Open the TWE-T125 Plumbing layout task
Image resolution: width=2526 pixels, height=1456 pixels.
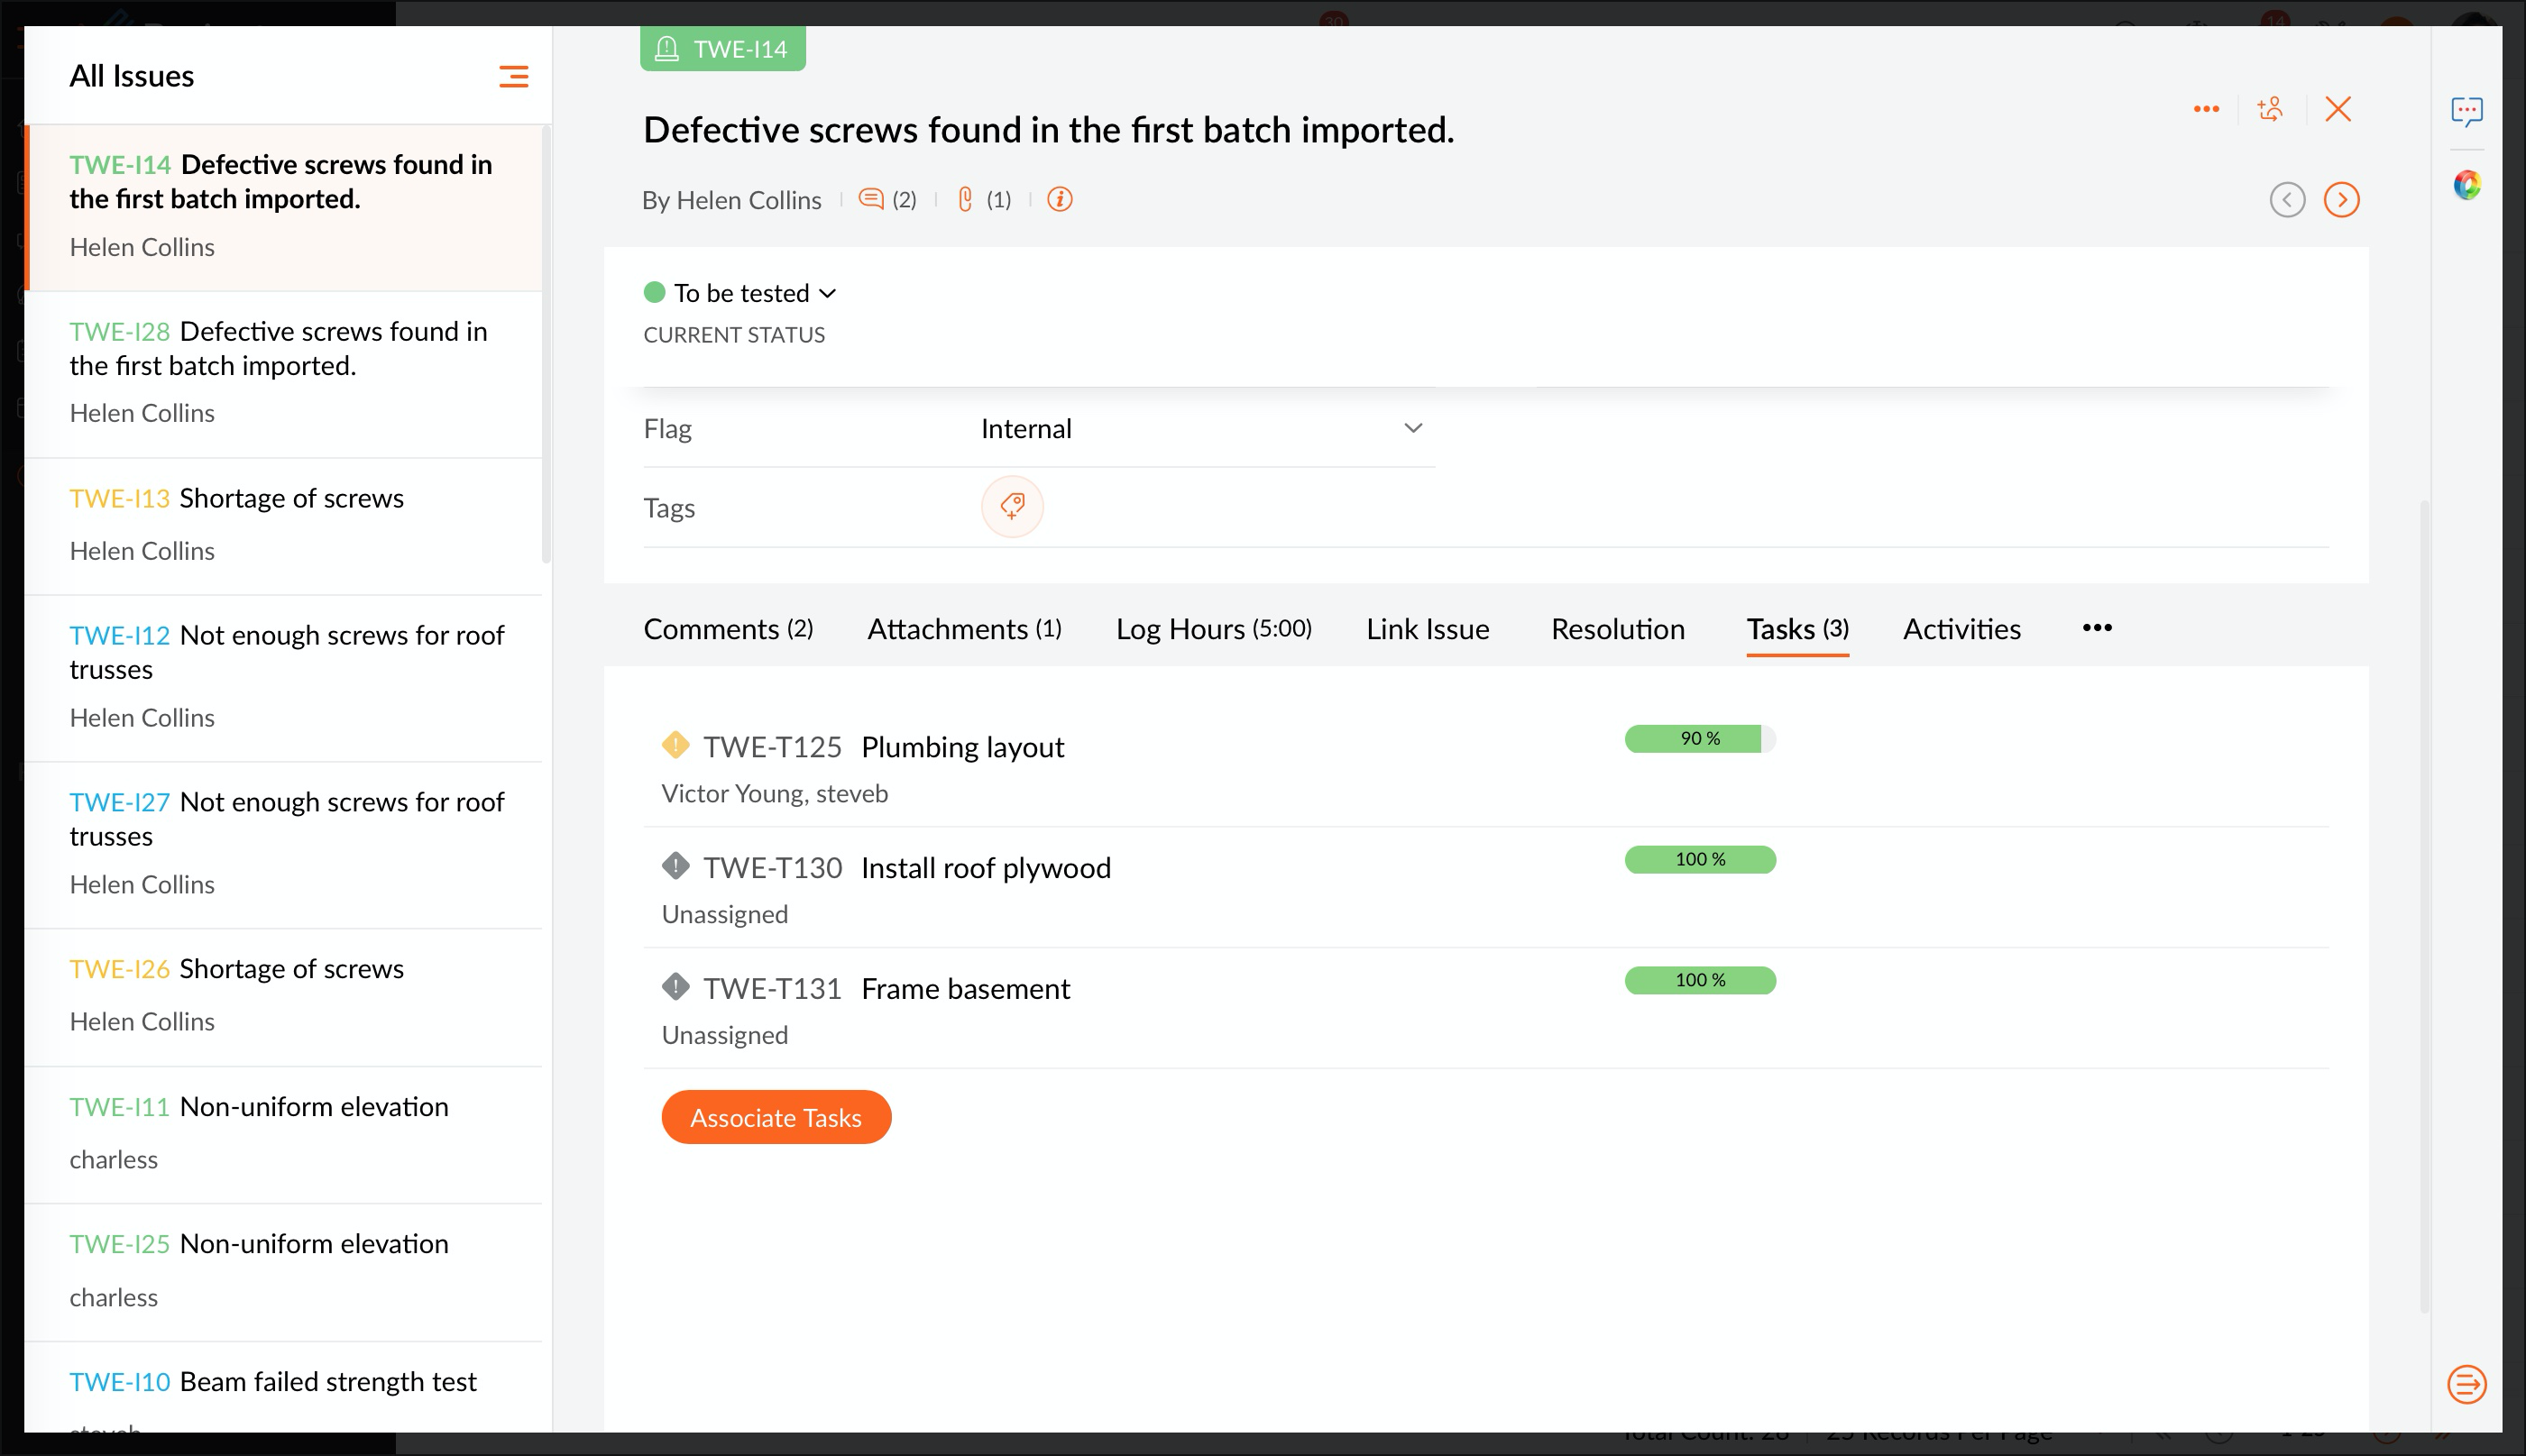(x=961, y=747)
